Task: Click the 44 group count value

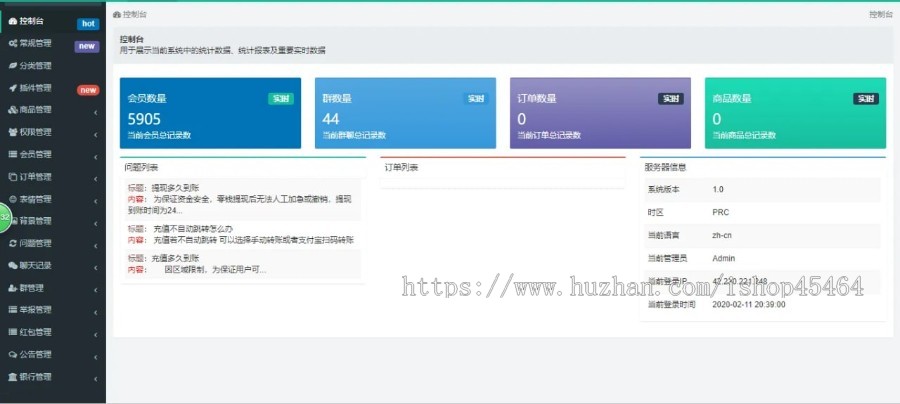Action: point(331,119)
